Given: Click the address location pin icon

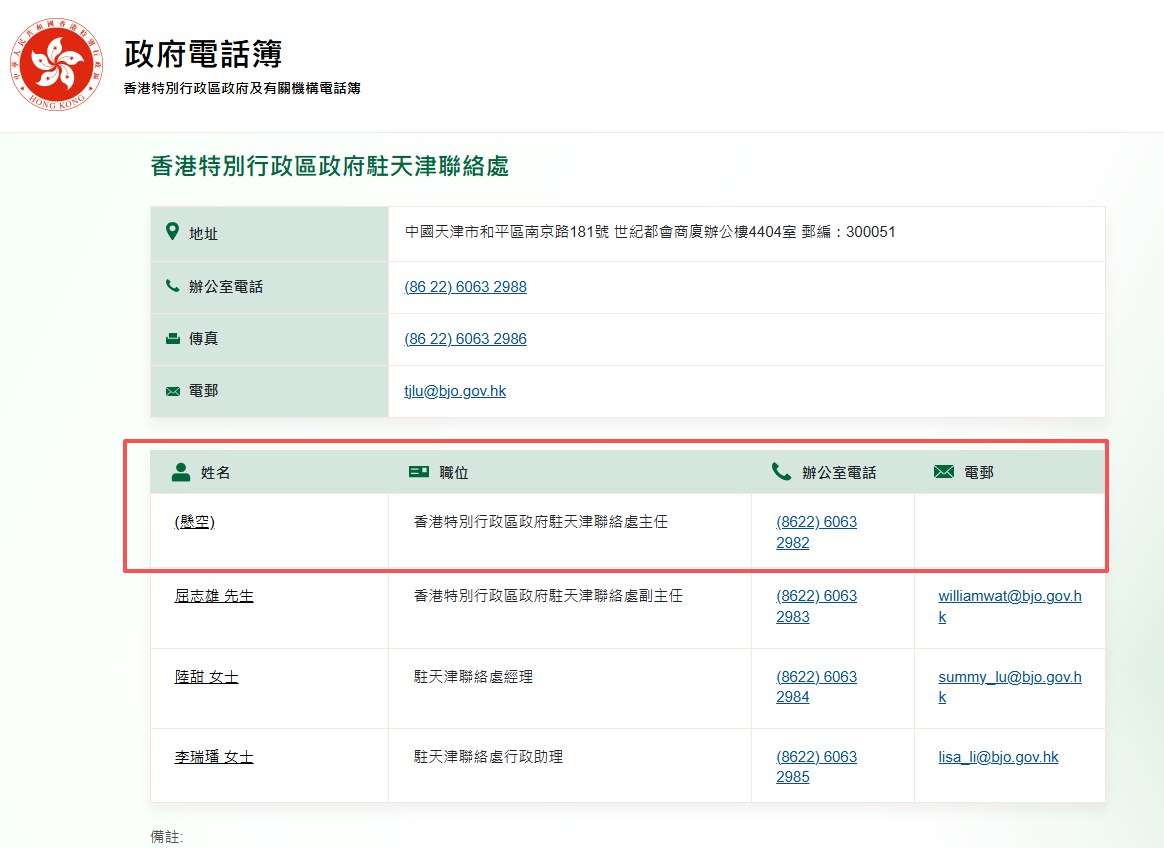Looking at the screenshot, I should [172, 232].
